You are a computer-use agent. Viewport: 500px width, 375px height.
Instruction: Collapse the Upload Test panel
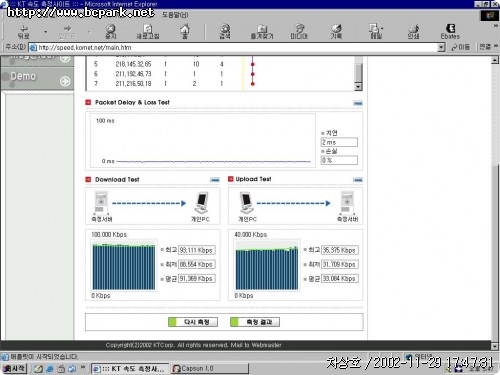click(x=358, y=180)
